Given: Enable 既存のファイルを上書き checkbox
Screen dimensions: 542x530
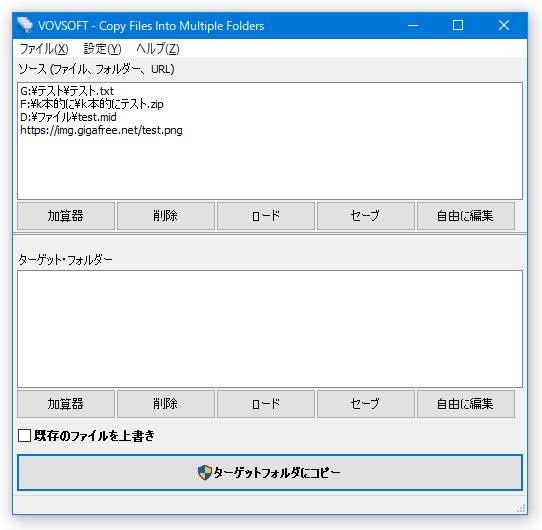Looking at the screenshot, I should (25, 436).
